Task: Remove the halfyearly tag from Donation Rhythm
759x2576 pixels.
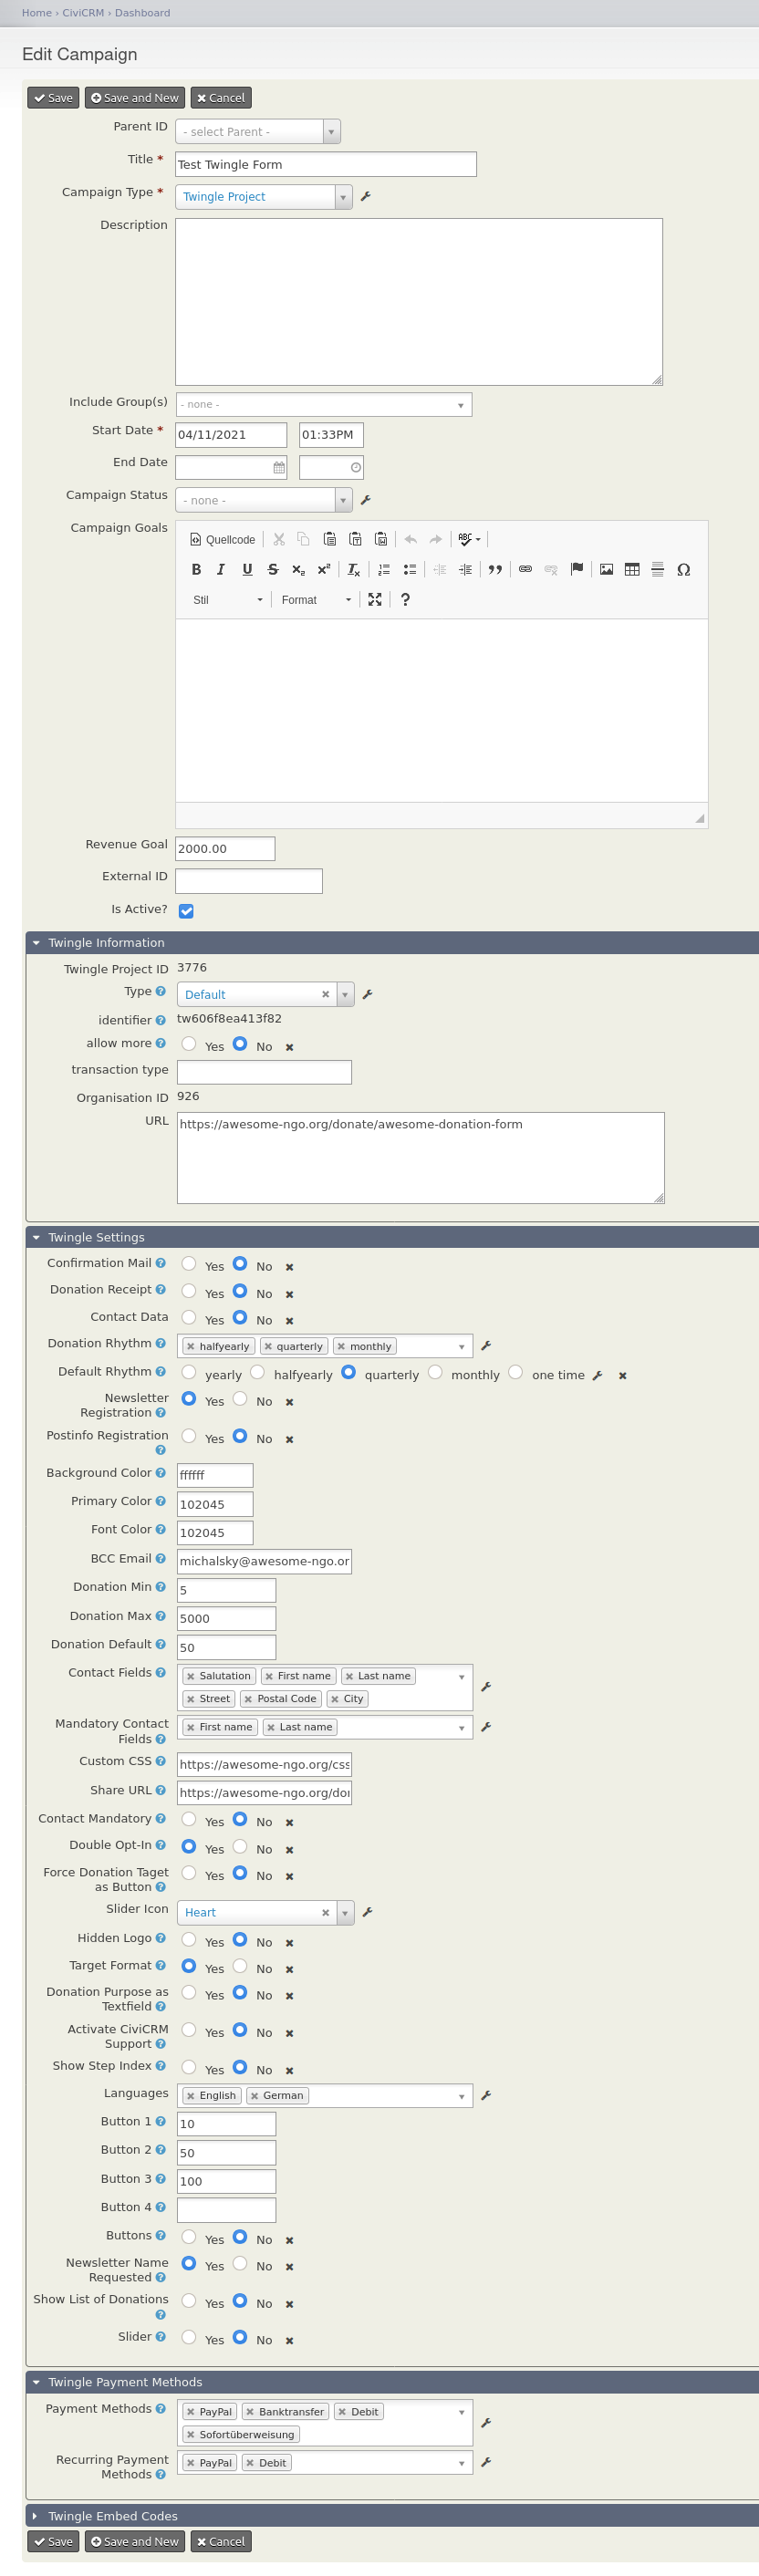Action: click(191, 1347)
